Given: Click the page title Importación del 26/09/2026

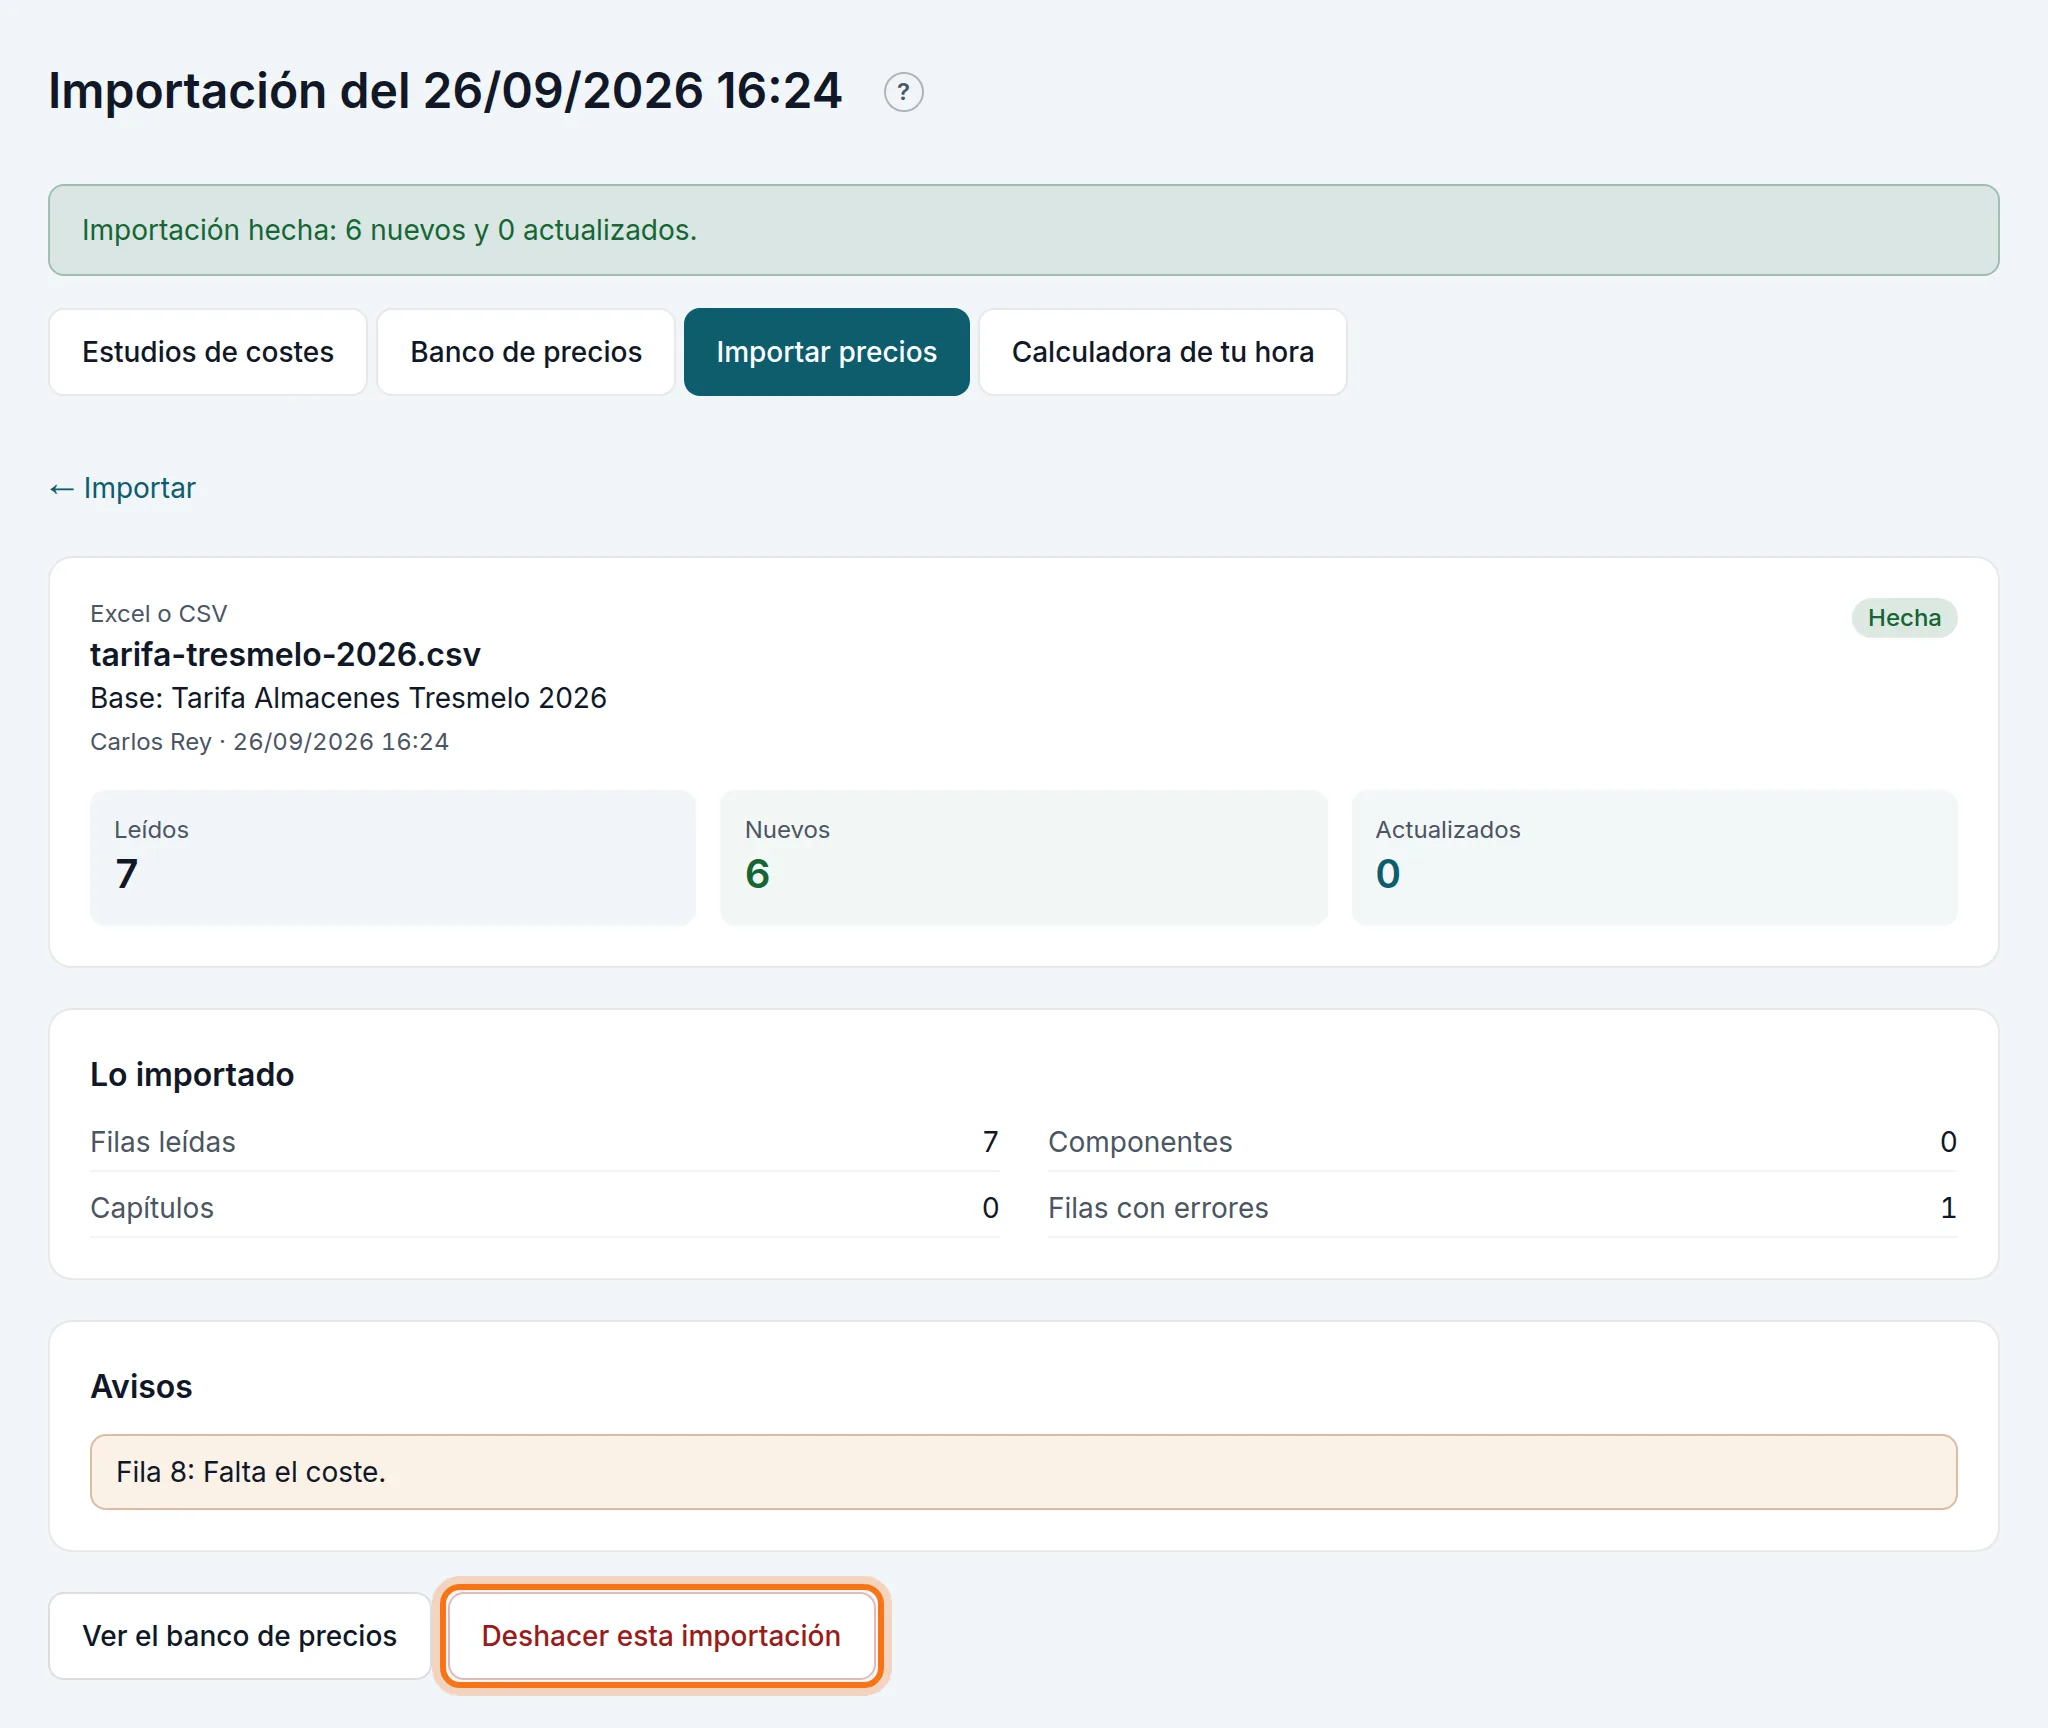Looking at the screenshot, I should tap(445, 91).
